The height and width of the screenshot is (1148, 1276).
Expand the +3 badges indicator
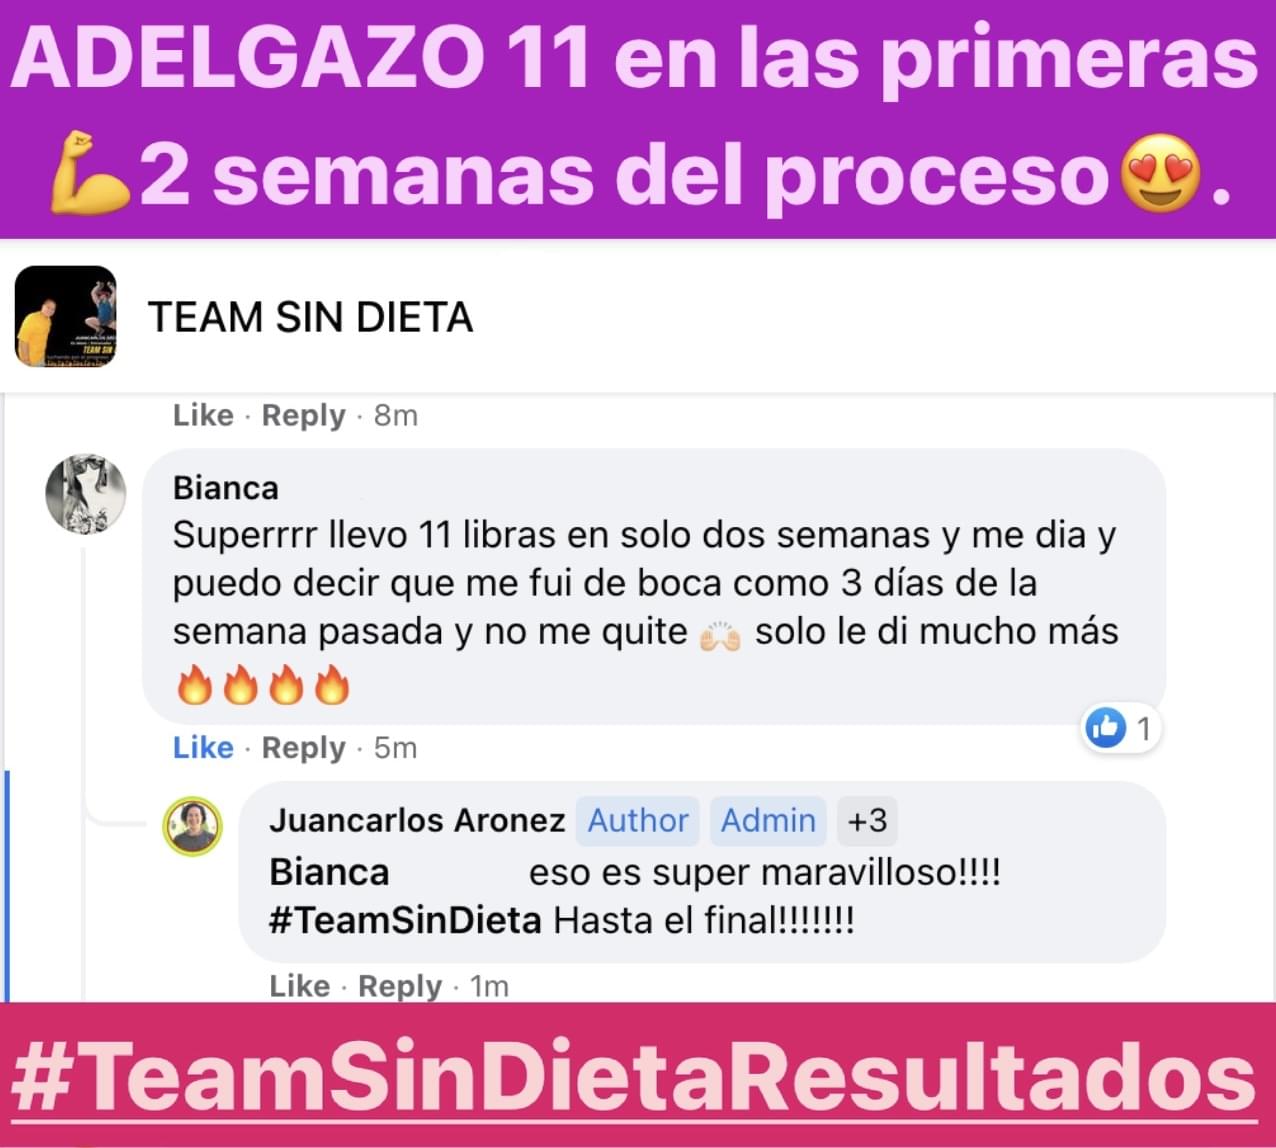point(867,821)
